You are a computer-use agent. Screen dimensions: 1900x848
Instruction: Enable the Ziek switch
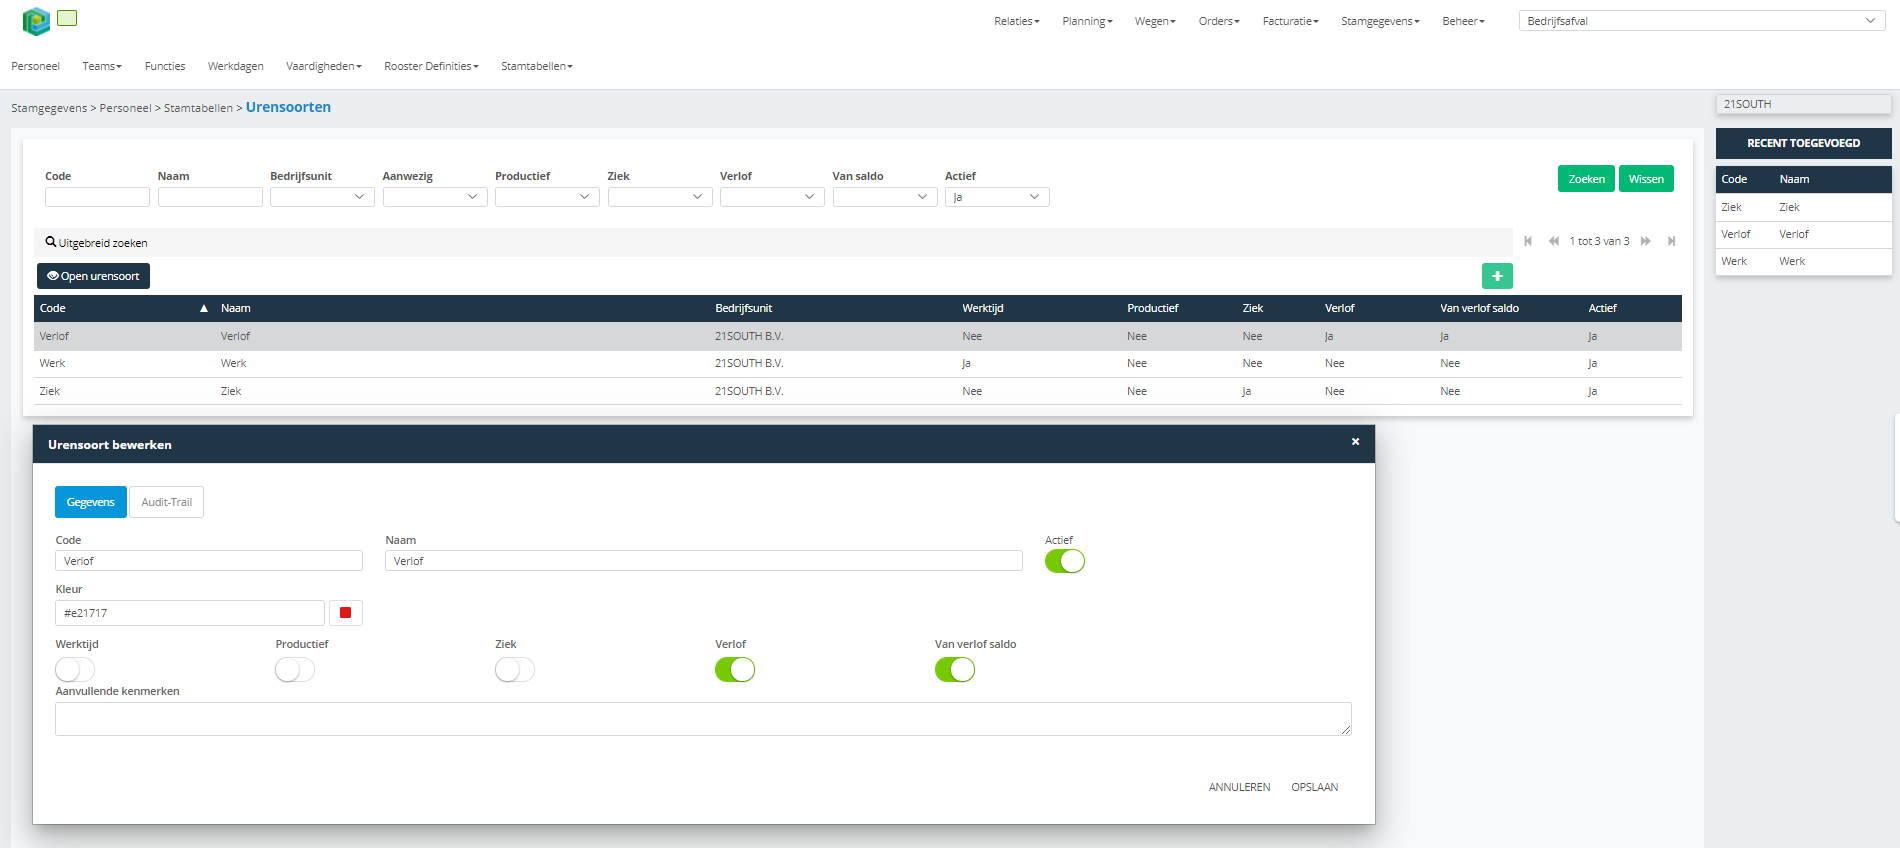pyautogui.click(x=515, y=669)
